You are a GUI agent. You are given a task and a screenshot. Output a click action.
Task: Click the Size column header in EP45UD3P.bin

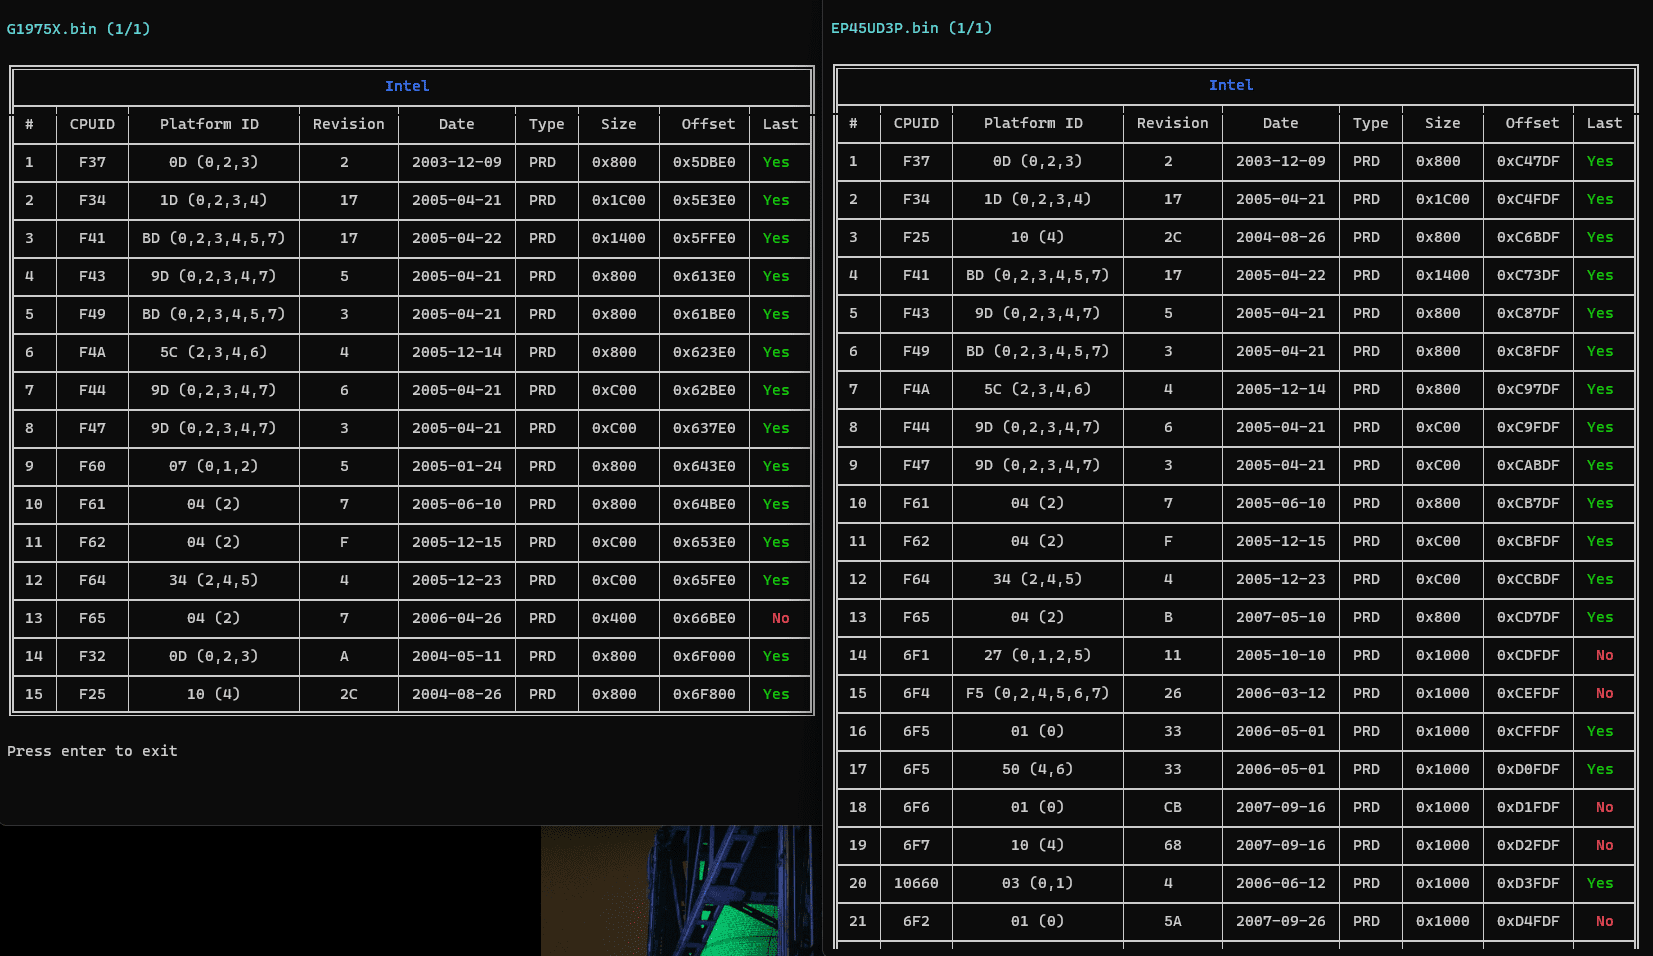(1442, 123)
